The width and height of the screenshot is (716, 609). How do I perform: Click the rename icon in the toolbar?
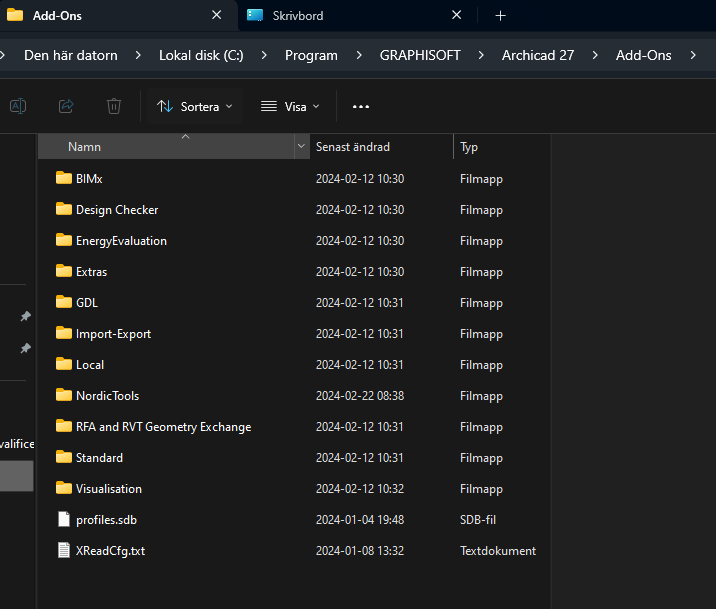[x=18, y=106]
